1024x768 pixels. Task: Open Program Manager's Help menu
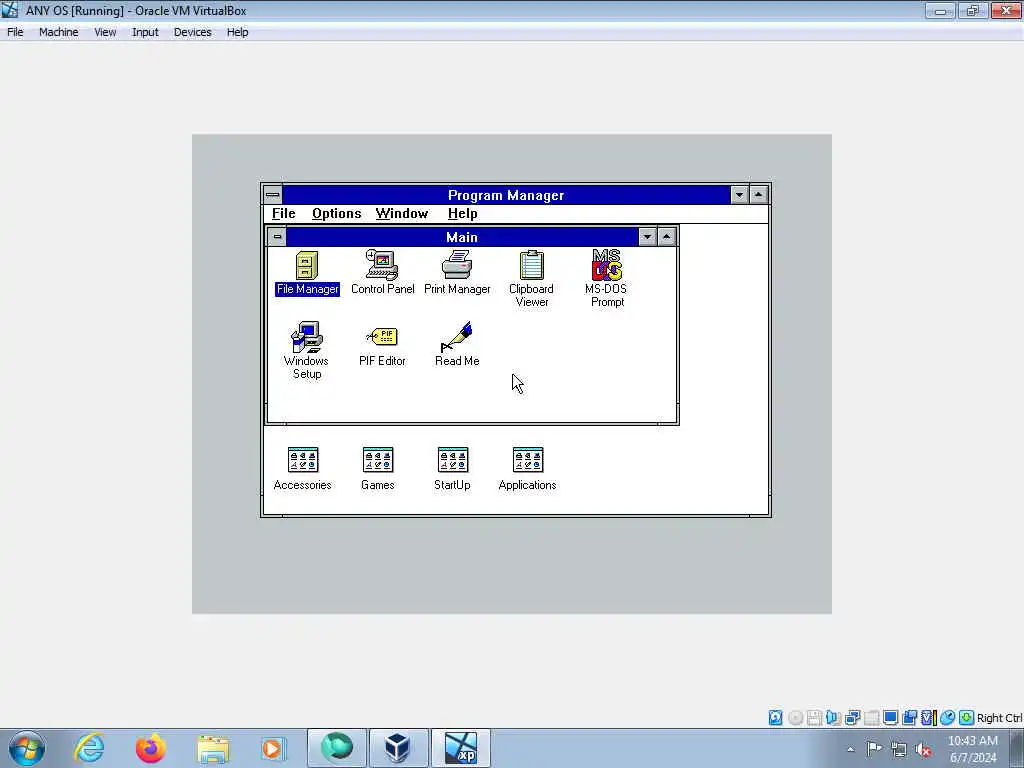pyautogui.click(x=462, y=214)
